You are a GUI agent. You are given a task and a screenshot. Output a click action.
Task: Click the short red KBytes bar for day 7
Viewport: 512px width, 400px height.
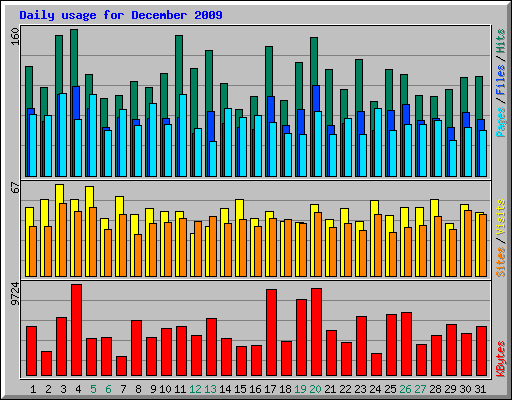121,366
